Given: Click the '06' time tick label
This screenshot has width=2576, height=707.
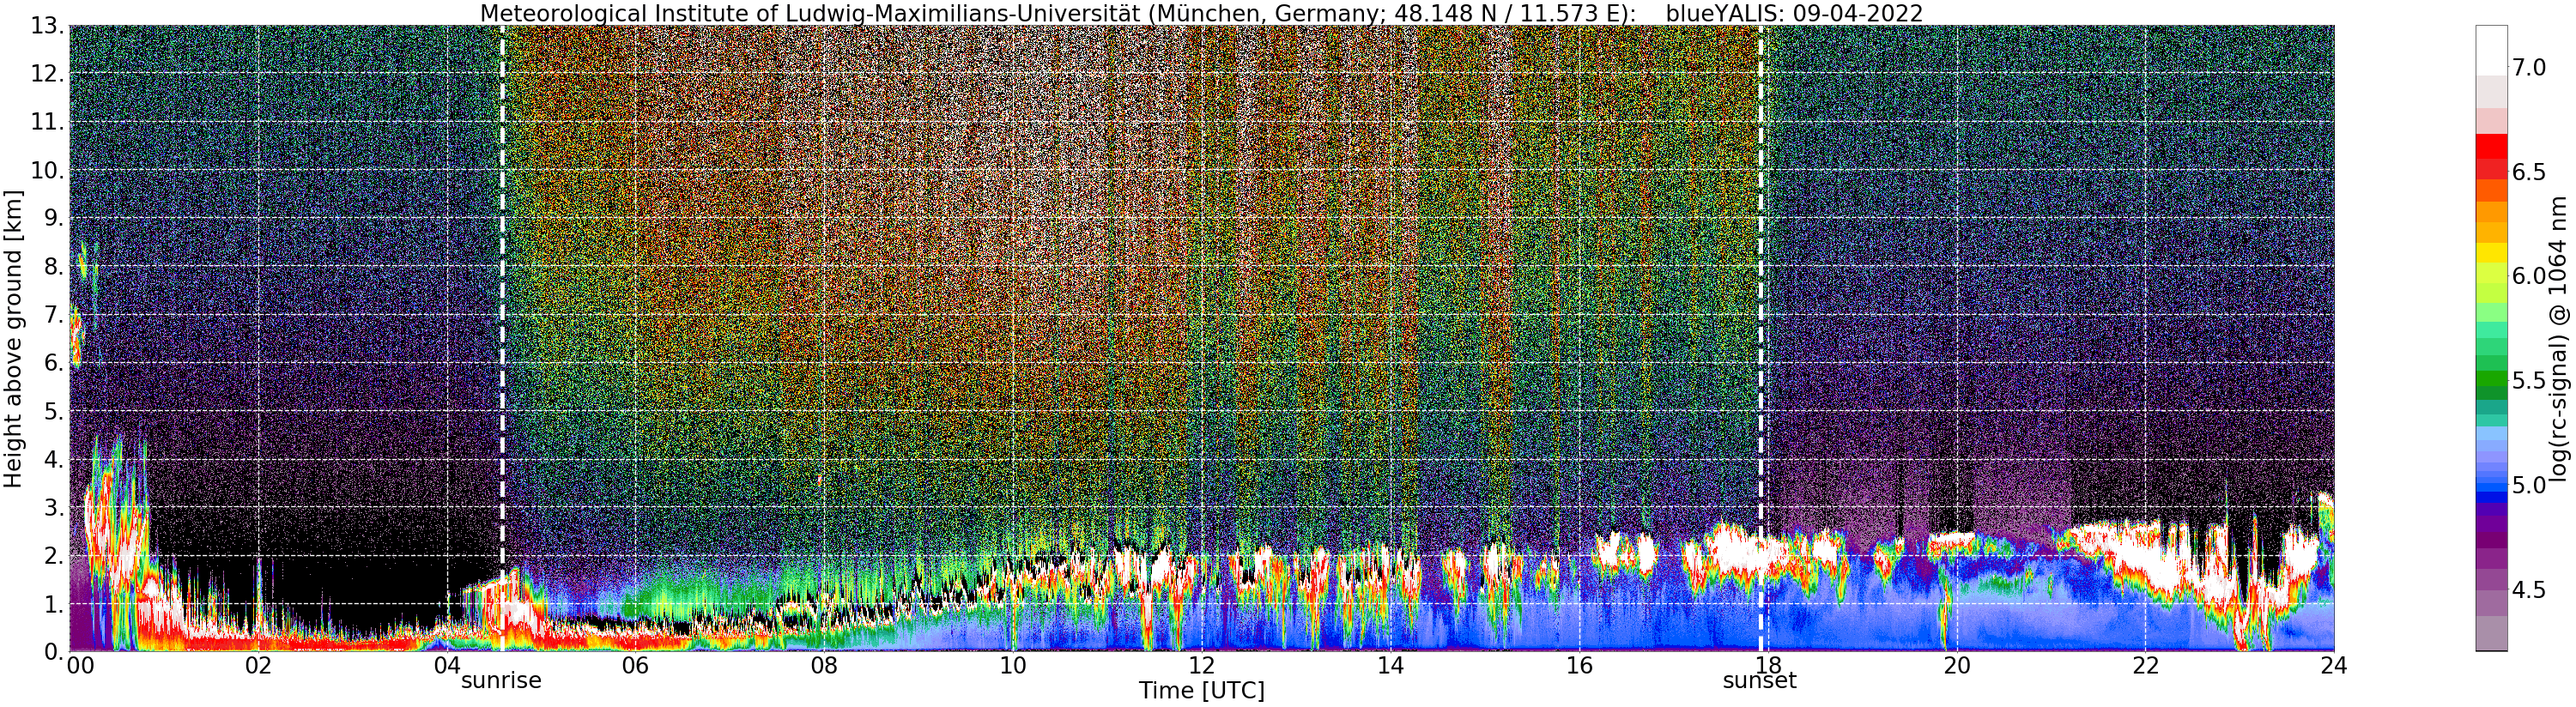Looking at the screenshot, I should [x=635, y=665].
